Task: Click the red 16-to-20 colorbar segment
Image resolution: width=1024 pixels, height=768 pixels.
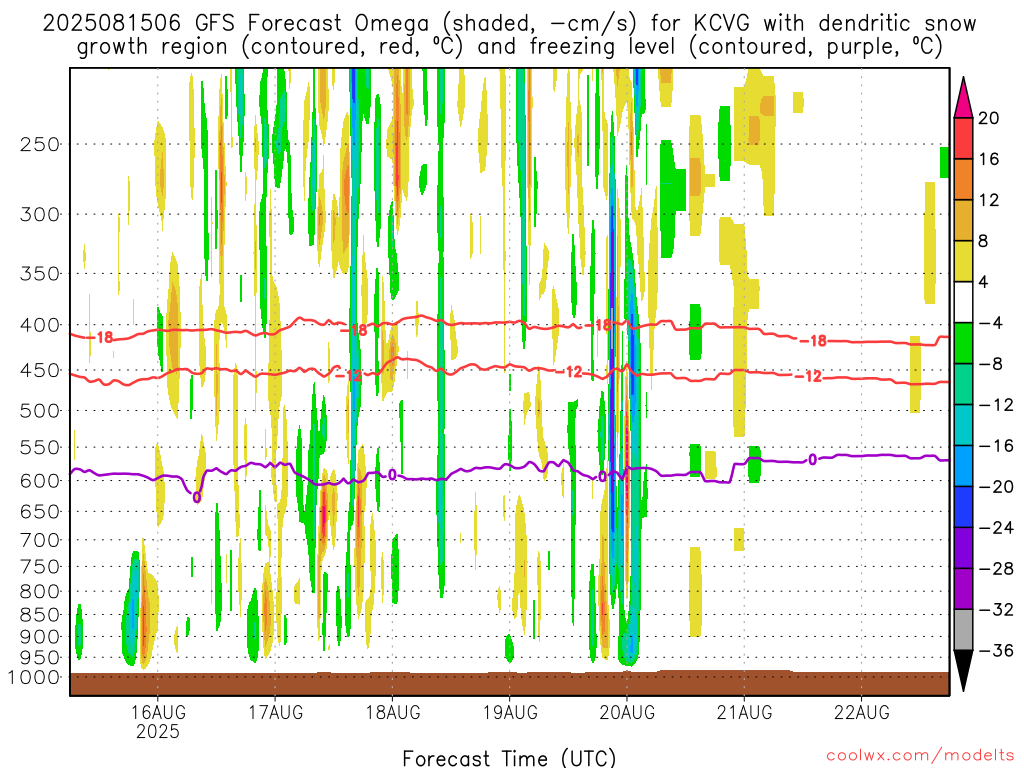Action: coord(963,138)
